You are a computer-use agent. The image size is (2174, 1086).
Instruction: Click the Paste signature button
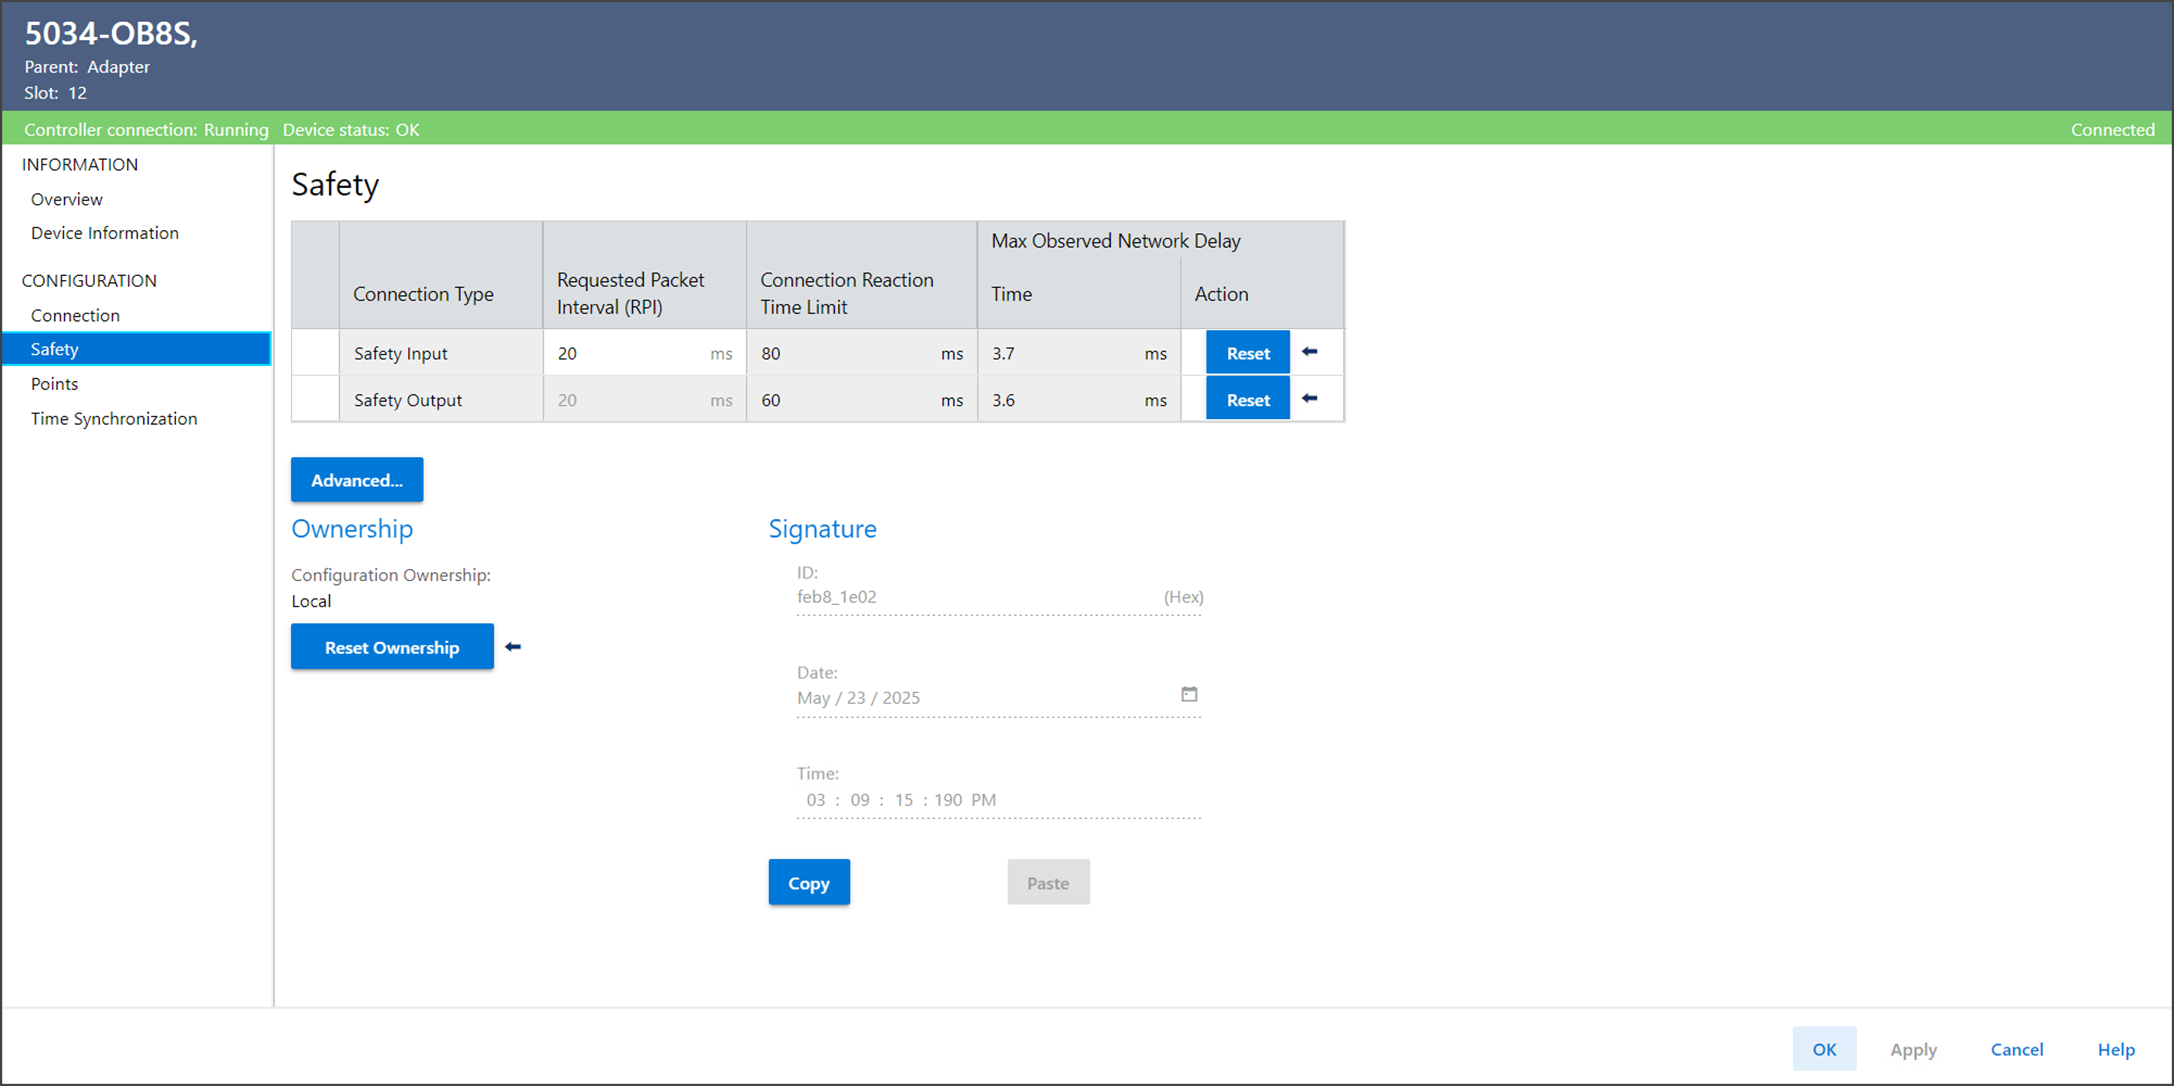click(1048, 883)
